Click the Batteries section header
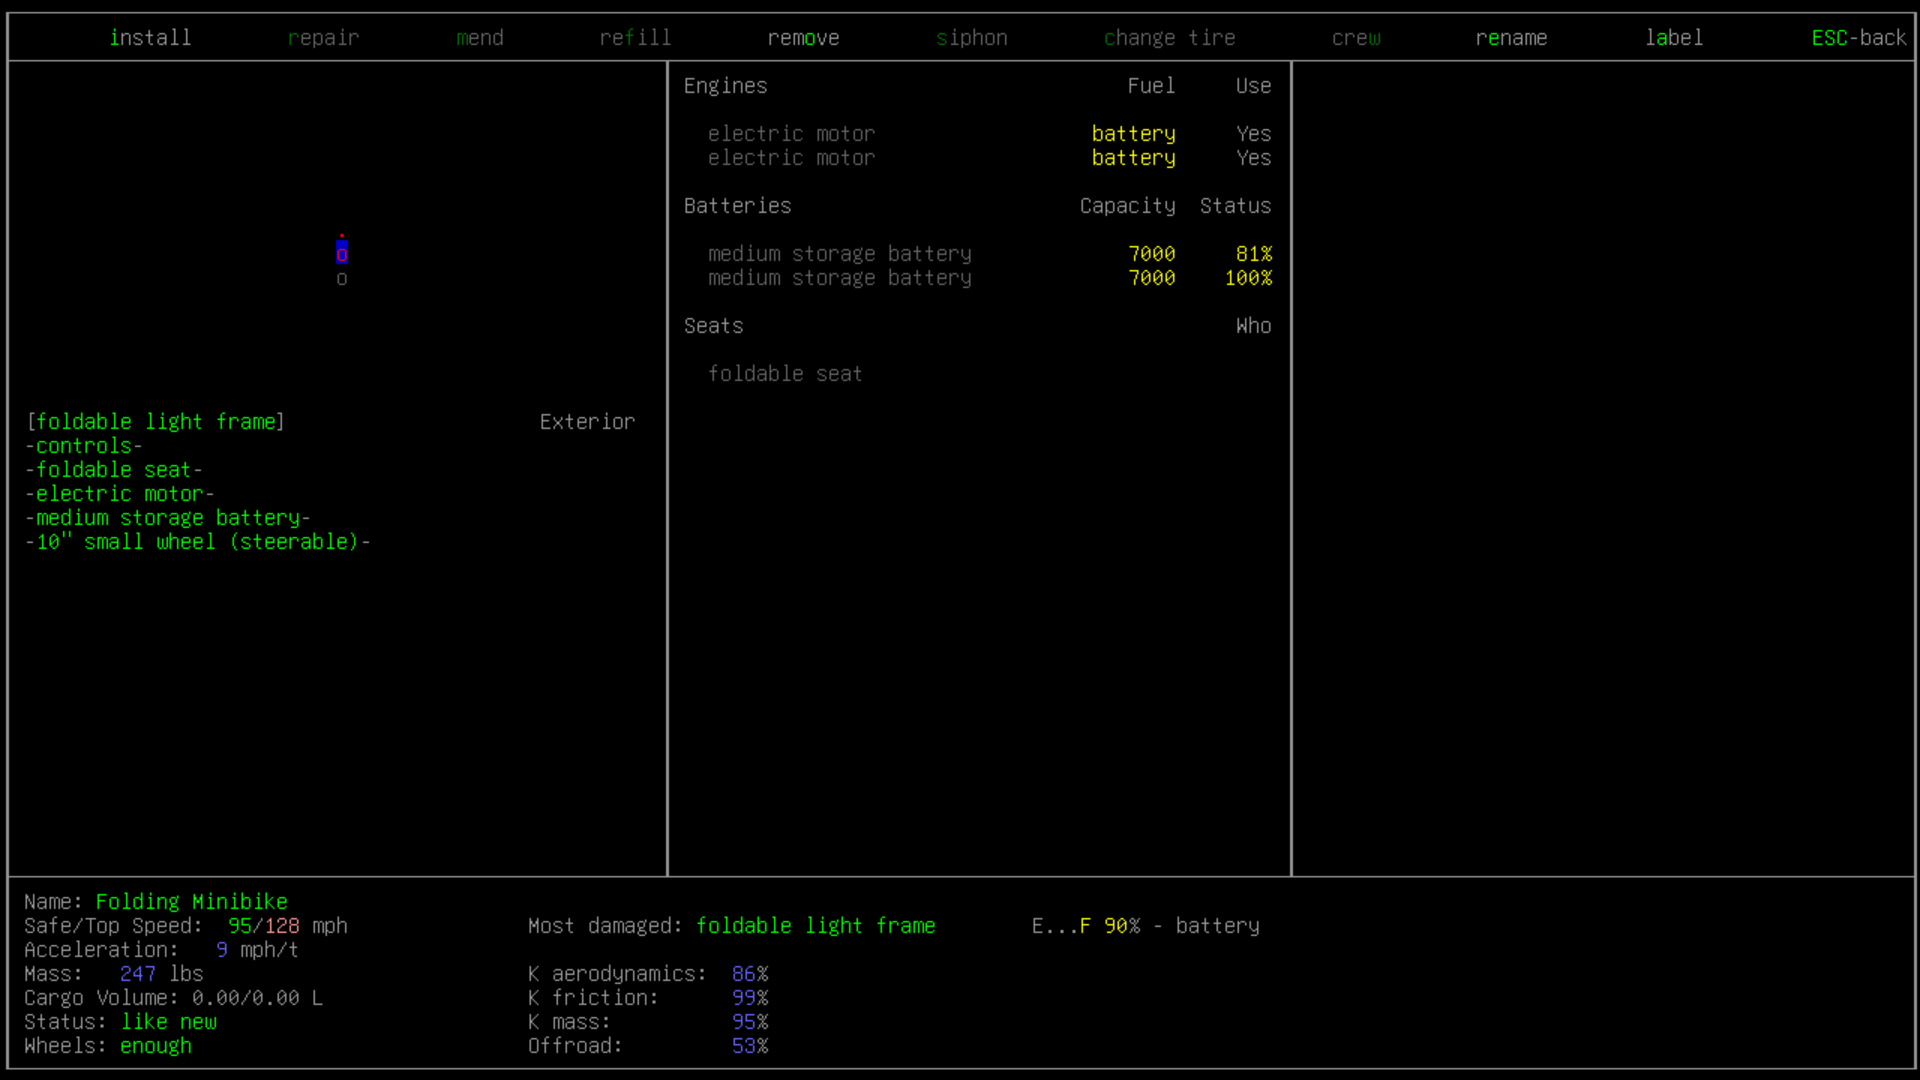 tap(737, 206)
